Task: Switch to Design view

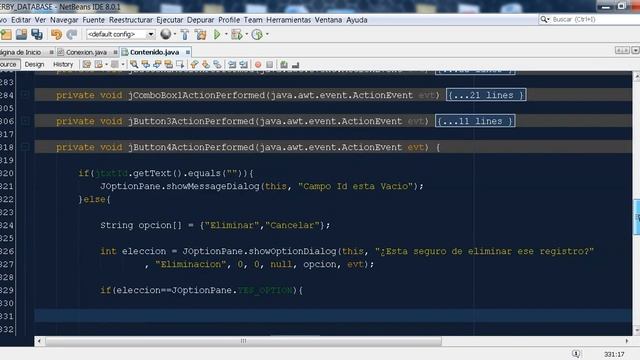Action: pos(34,64)
